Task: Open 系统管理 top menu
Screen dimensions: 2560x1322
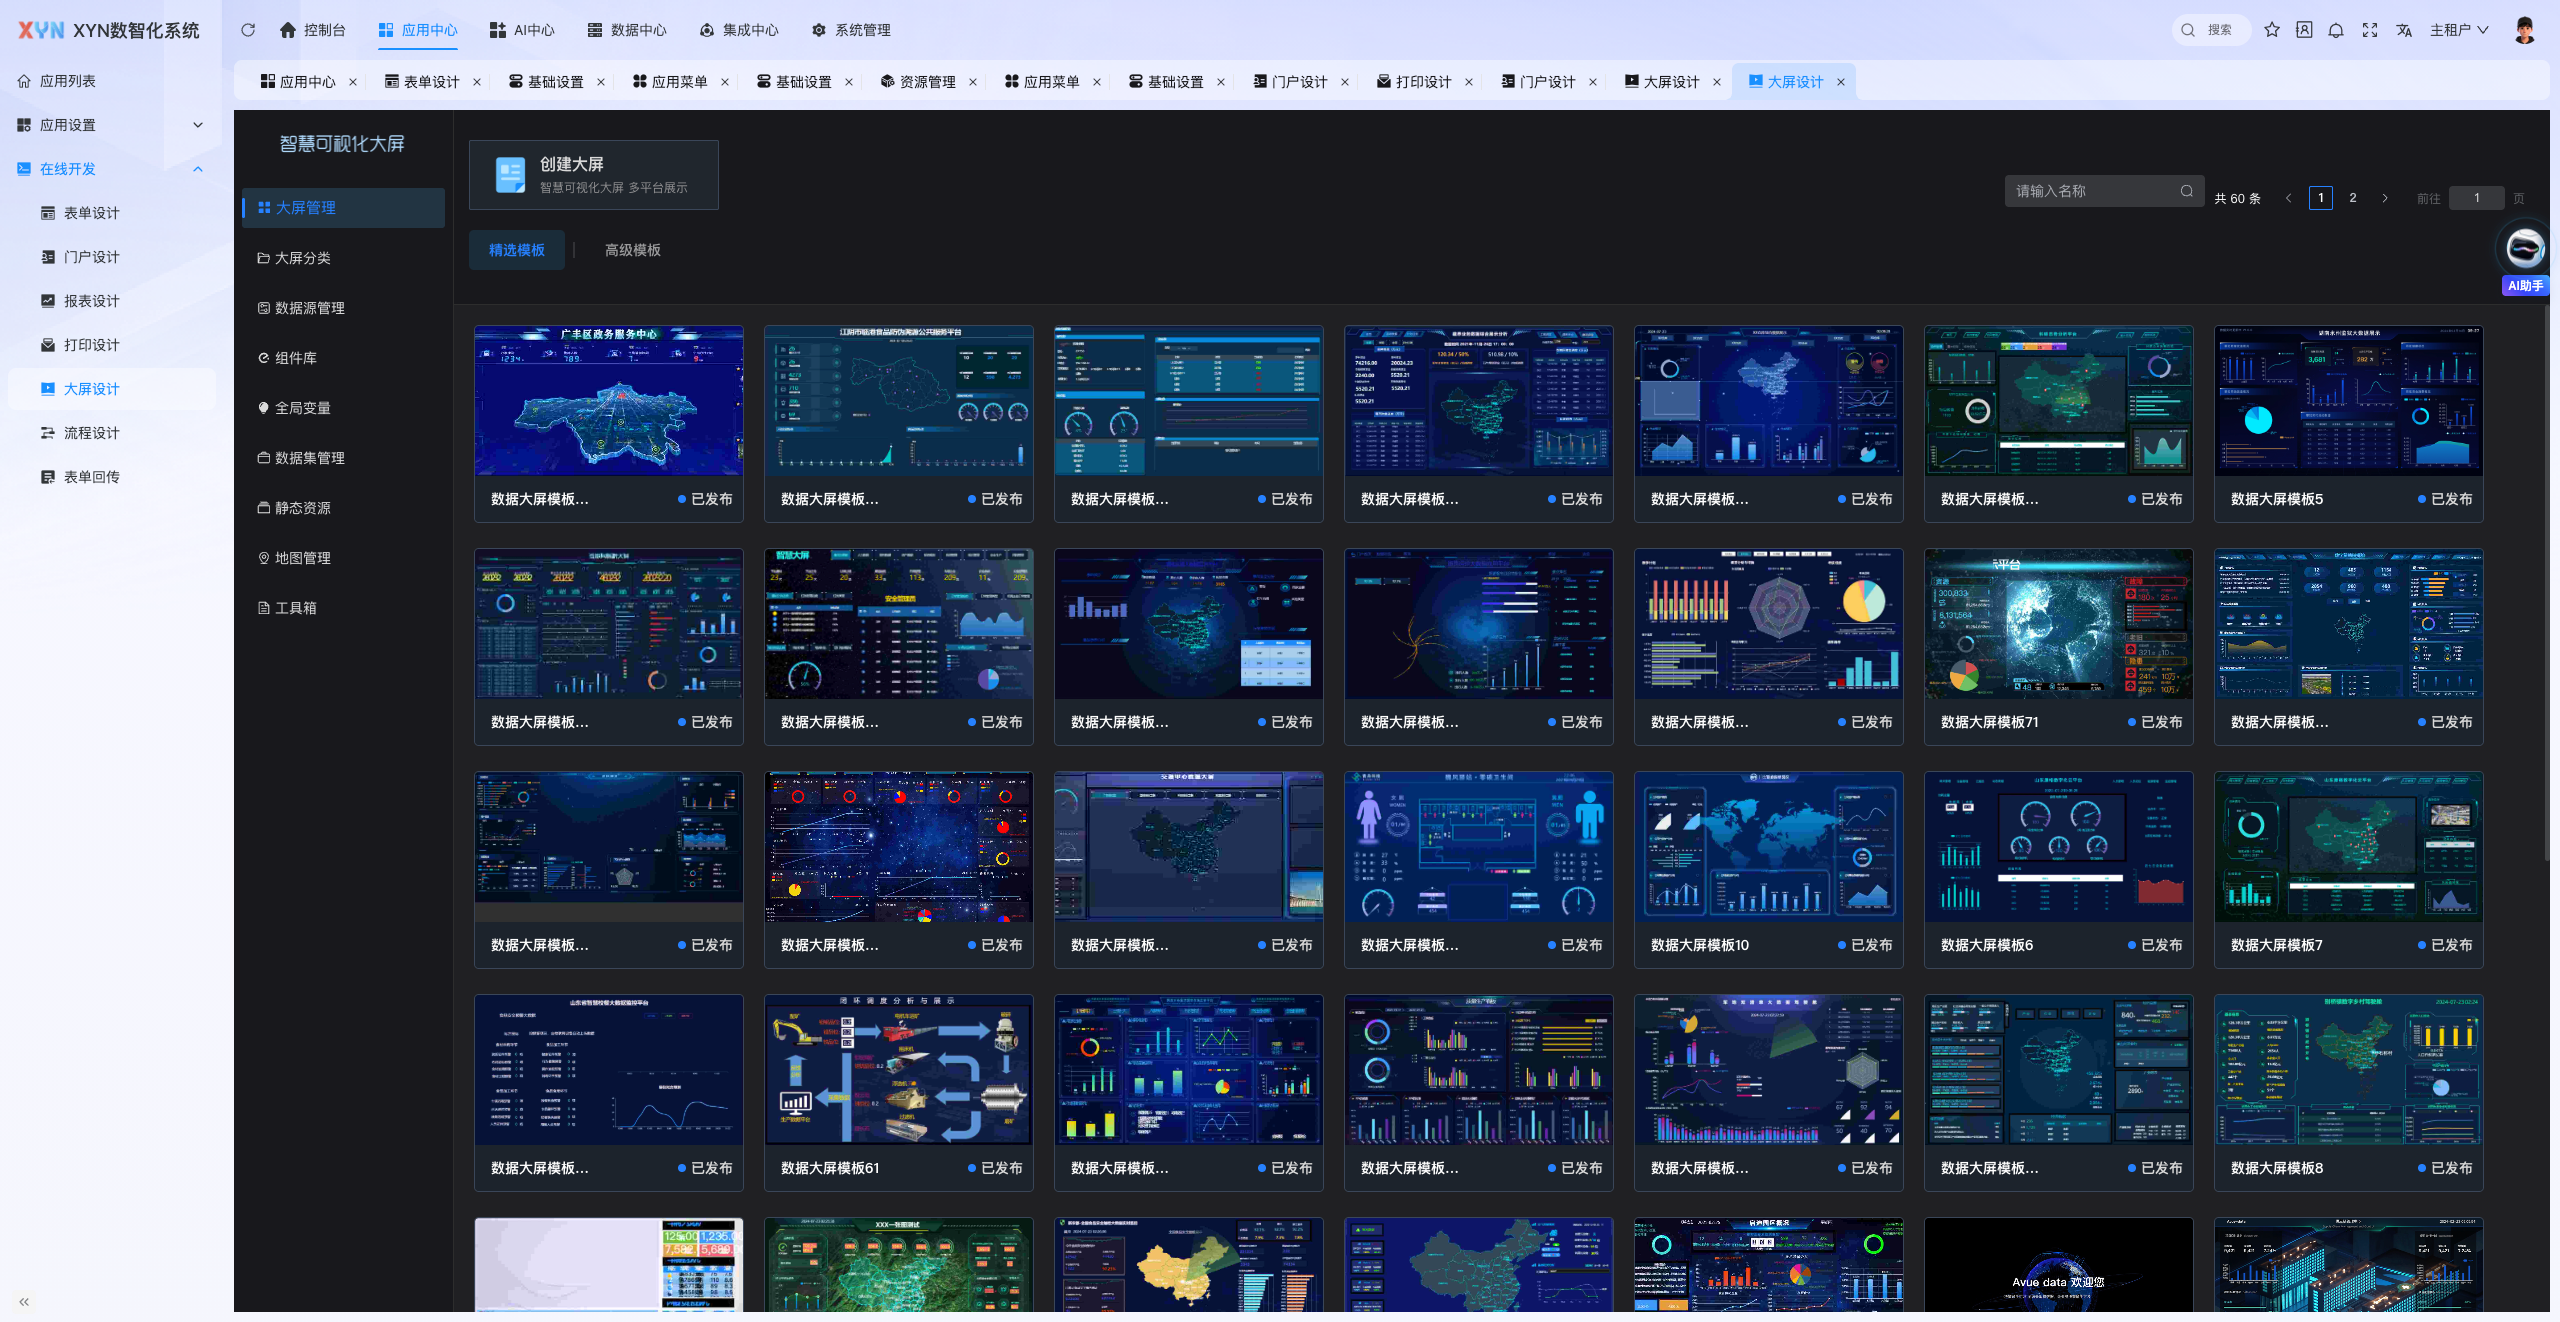Action: [x=851, y=30]
